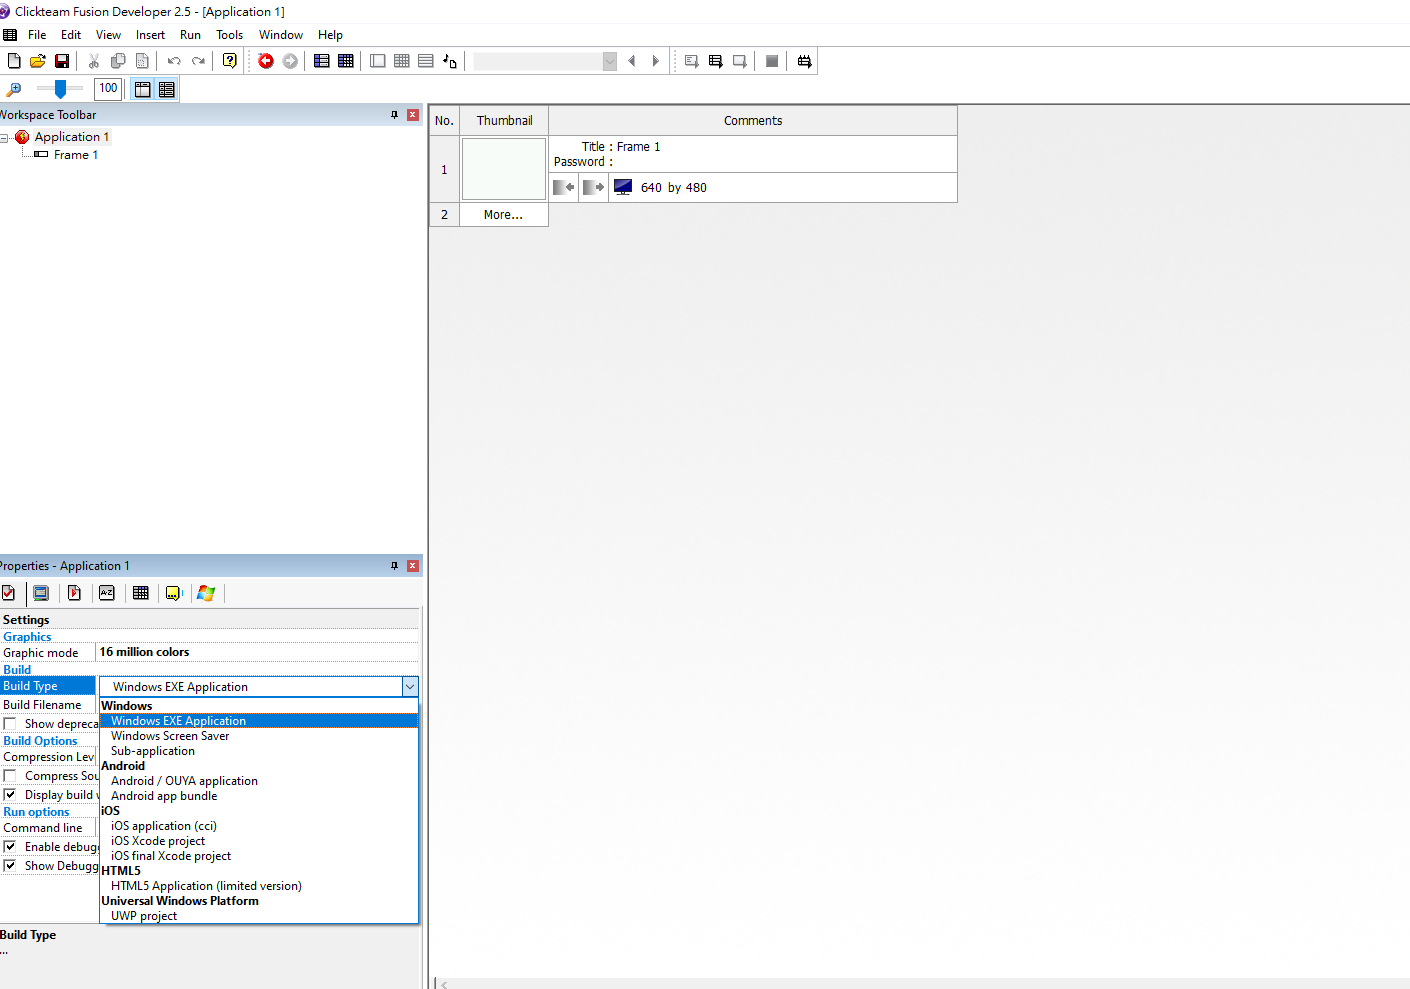Click the zoom magnifier icon

click(13, 89)
